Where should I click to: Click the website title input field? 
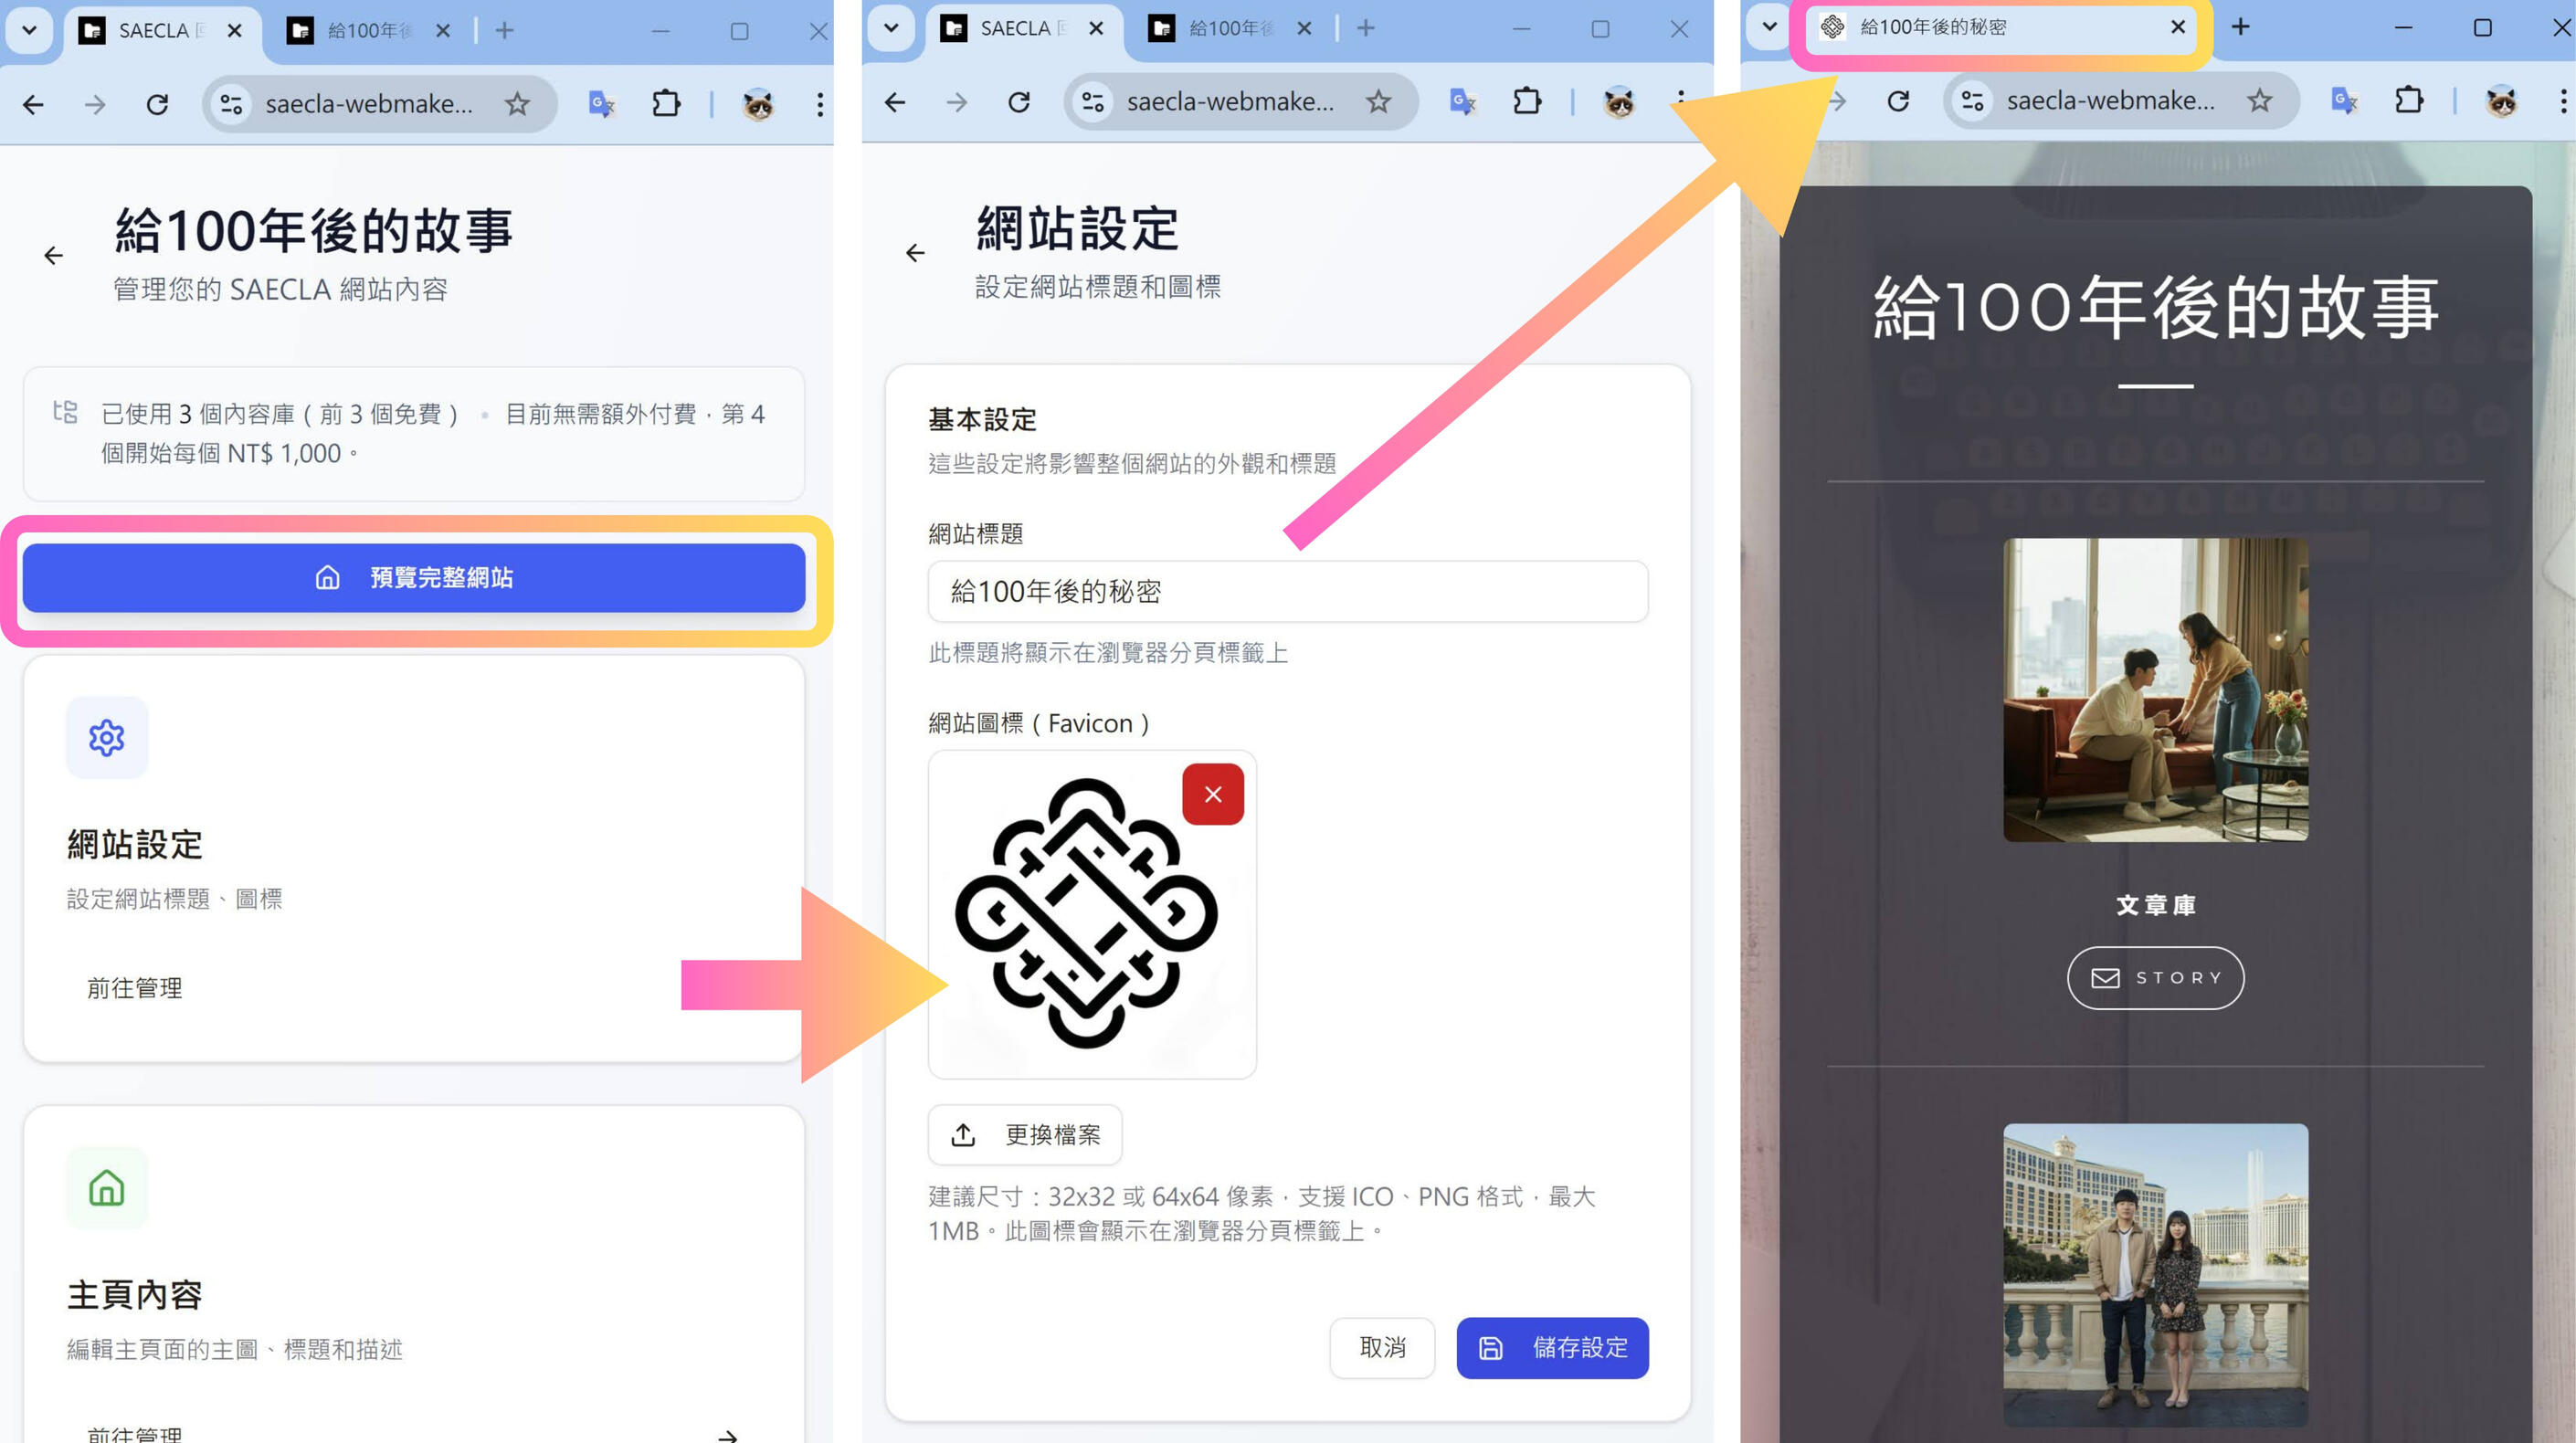tap(1287, 591)
